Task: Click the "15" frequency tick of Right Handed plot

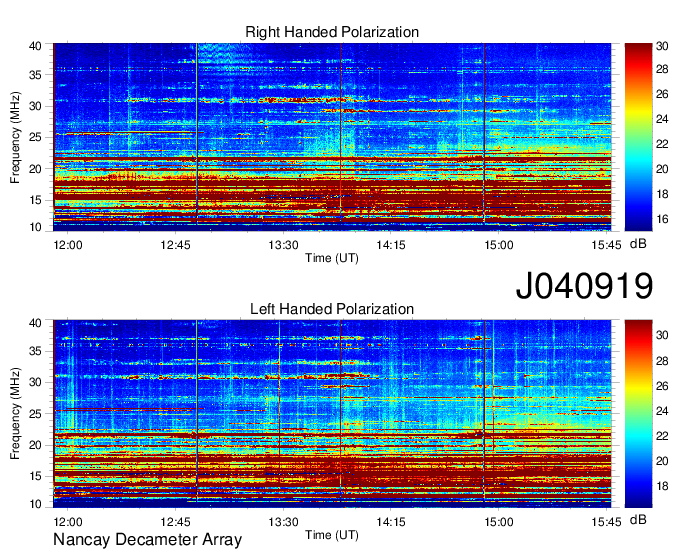Action: [35, 200]
